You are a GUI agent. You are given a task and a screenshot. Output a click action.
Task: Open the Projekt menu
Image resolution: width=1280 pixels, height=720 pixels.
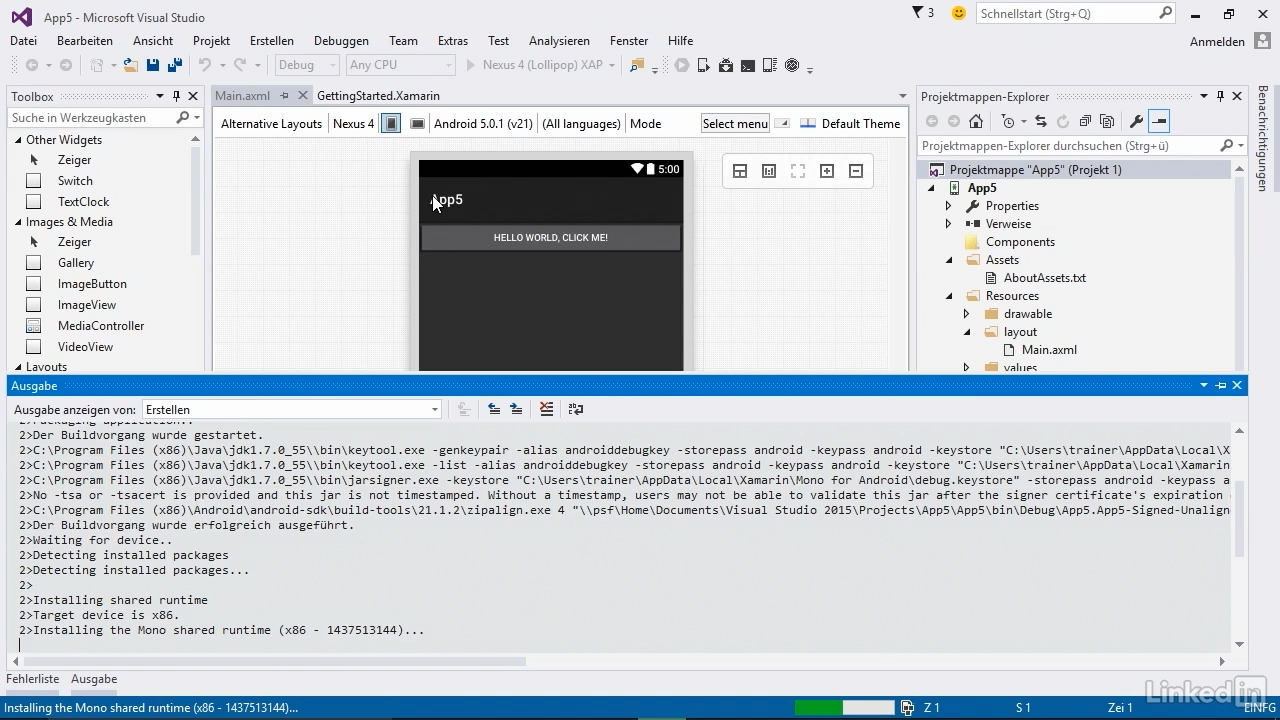212,41
